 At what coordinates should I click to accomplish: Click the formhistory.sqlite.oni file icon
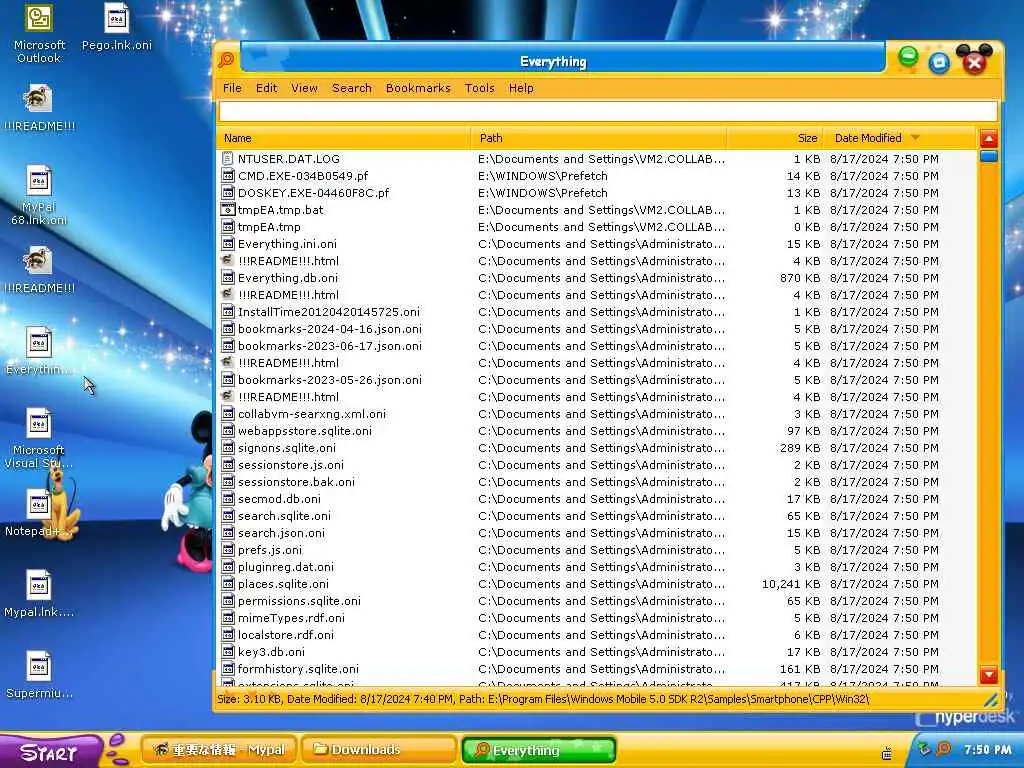coord(227,669)
